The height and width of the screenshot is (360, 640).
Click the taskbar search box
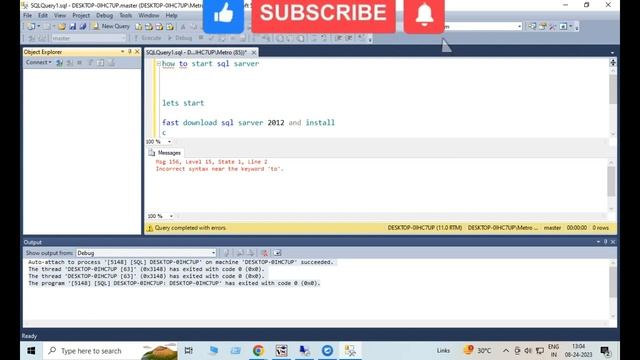tap(110, 351)
